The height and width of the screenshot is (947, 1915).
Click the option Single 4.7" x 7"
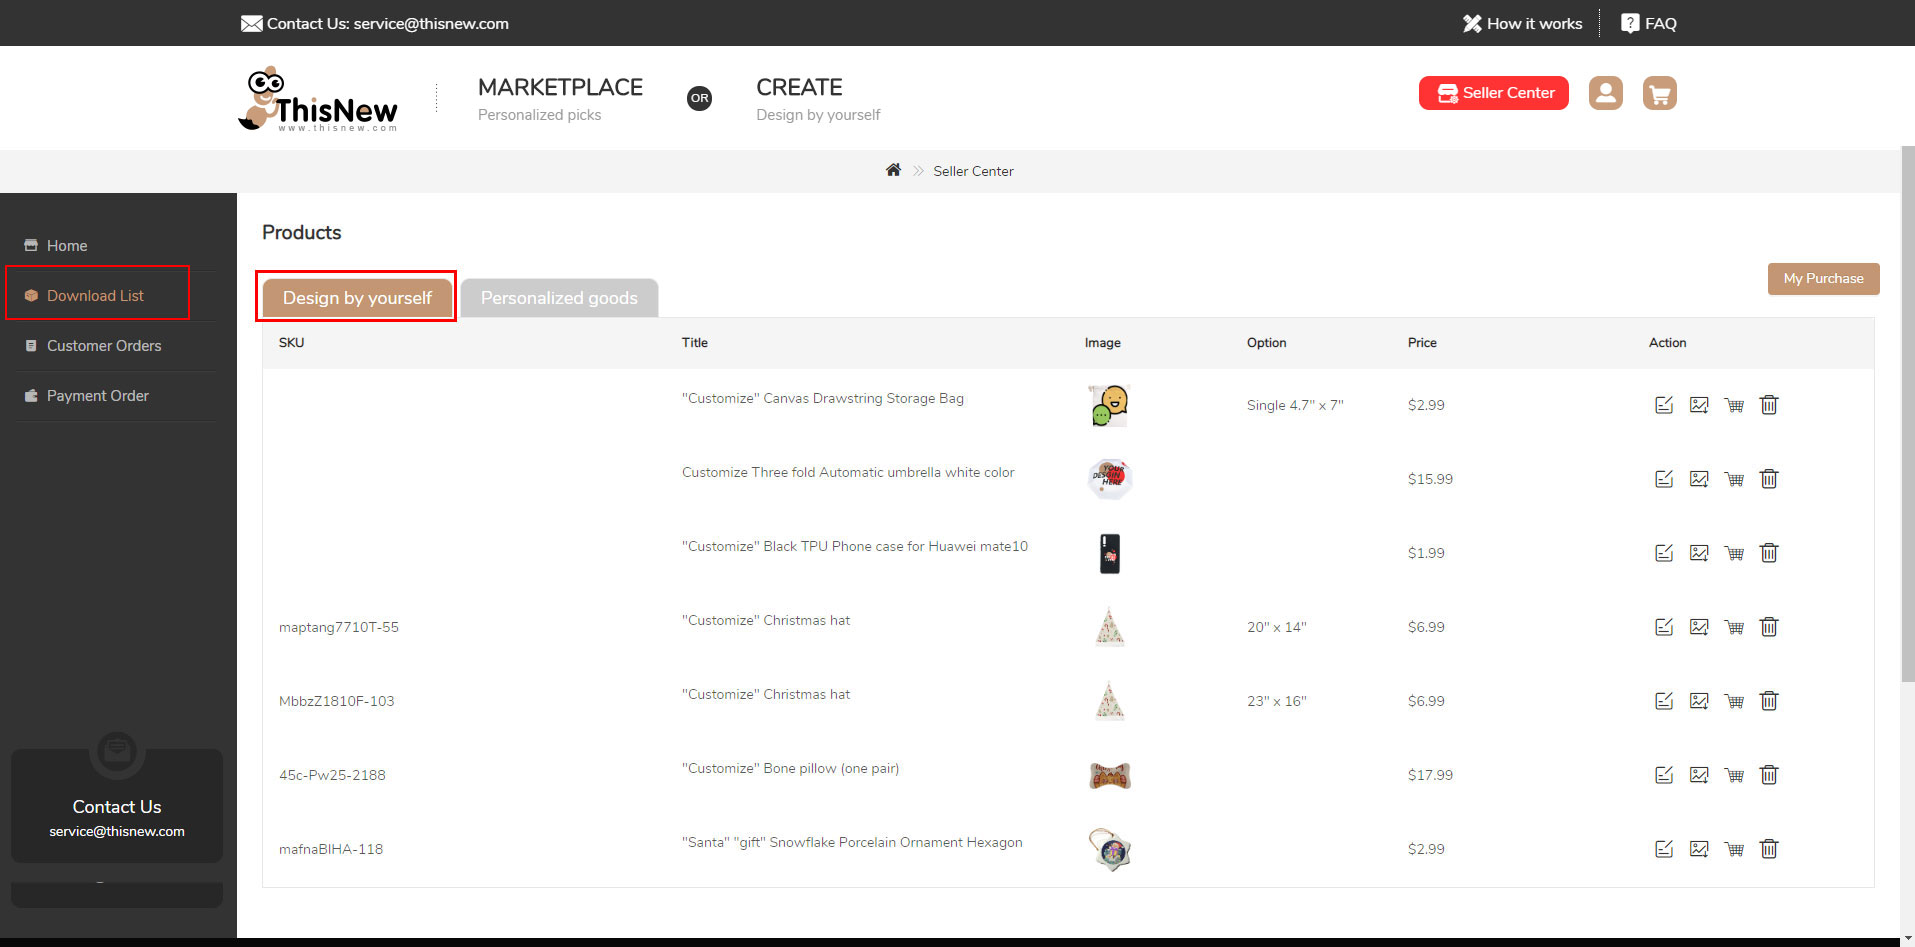(1295, 405)
